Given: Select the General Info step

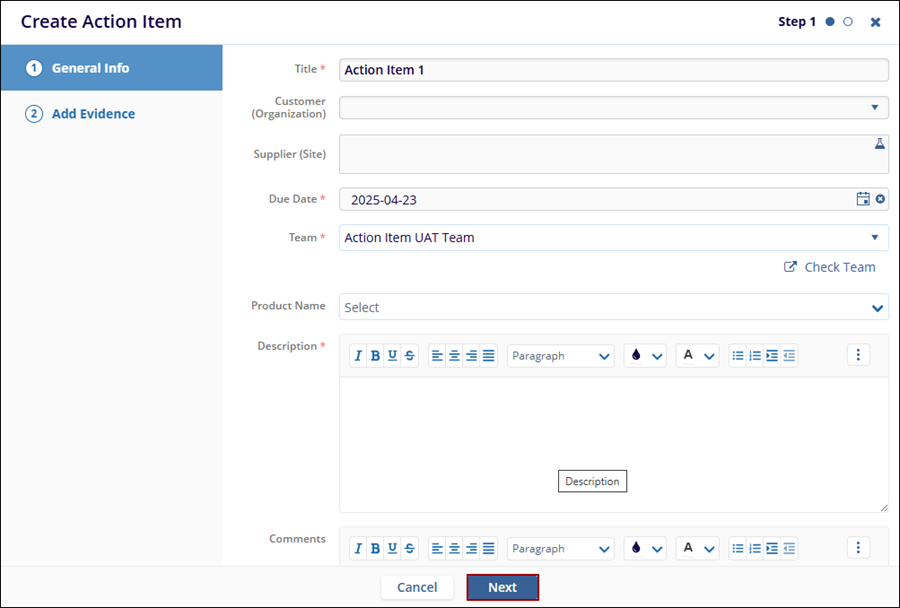Looking at the screenshot, I should 90,68.
